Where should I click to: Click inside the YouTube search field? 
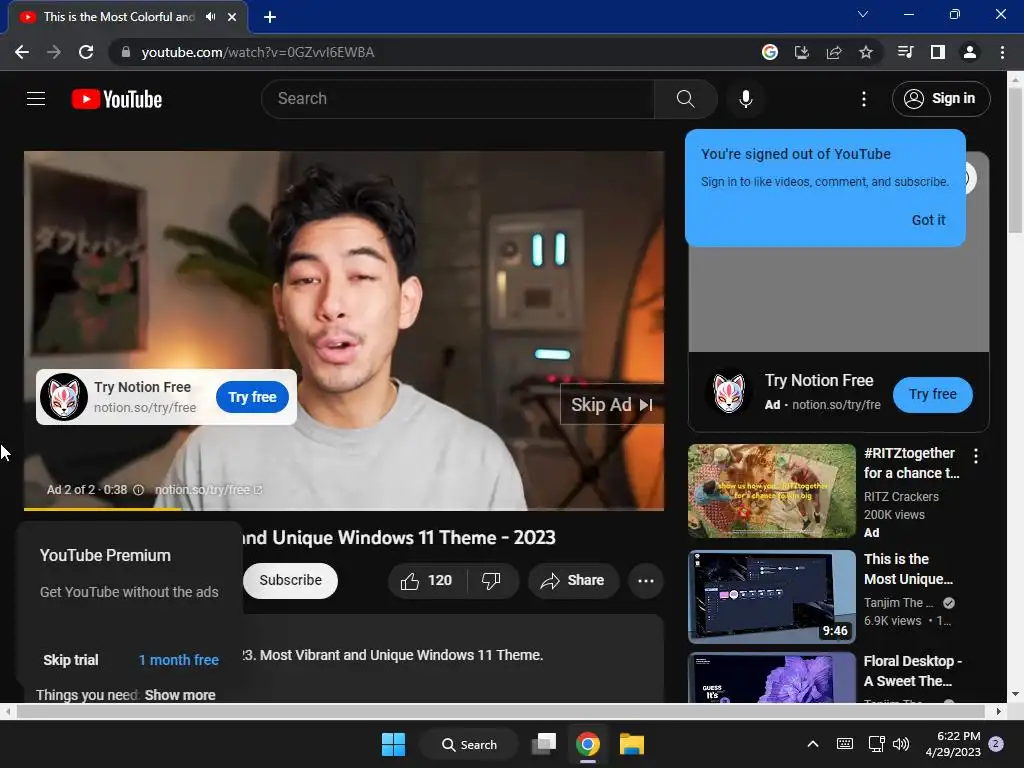pyautogui.click(x=458, y=99)
